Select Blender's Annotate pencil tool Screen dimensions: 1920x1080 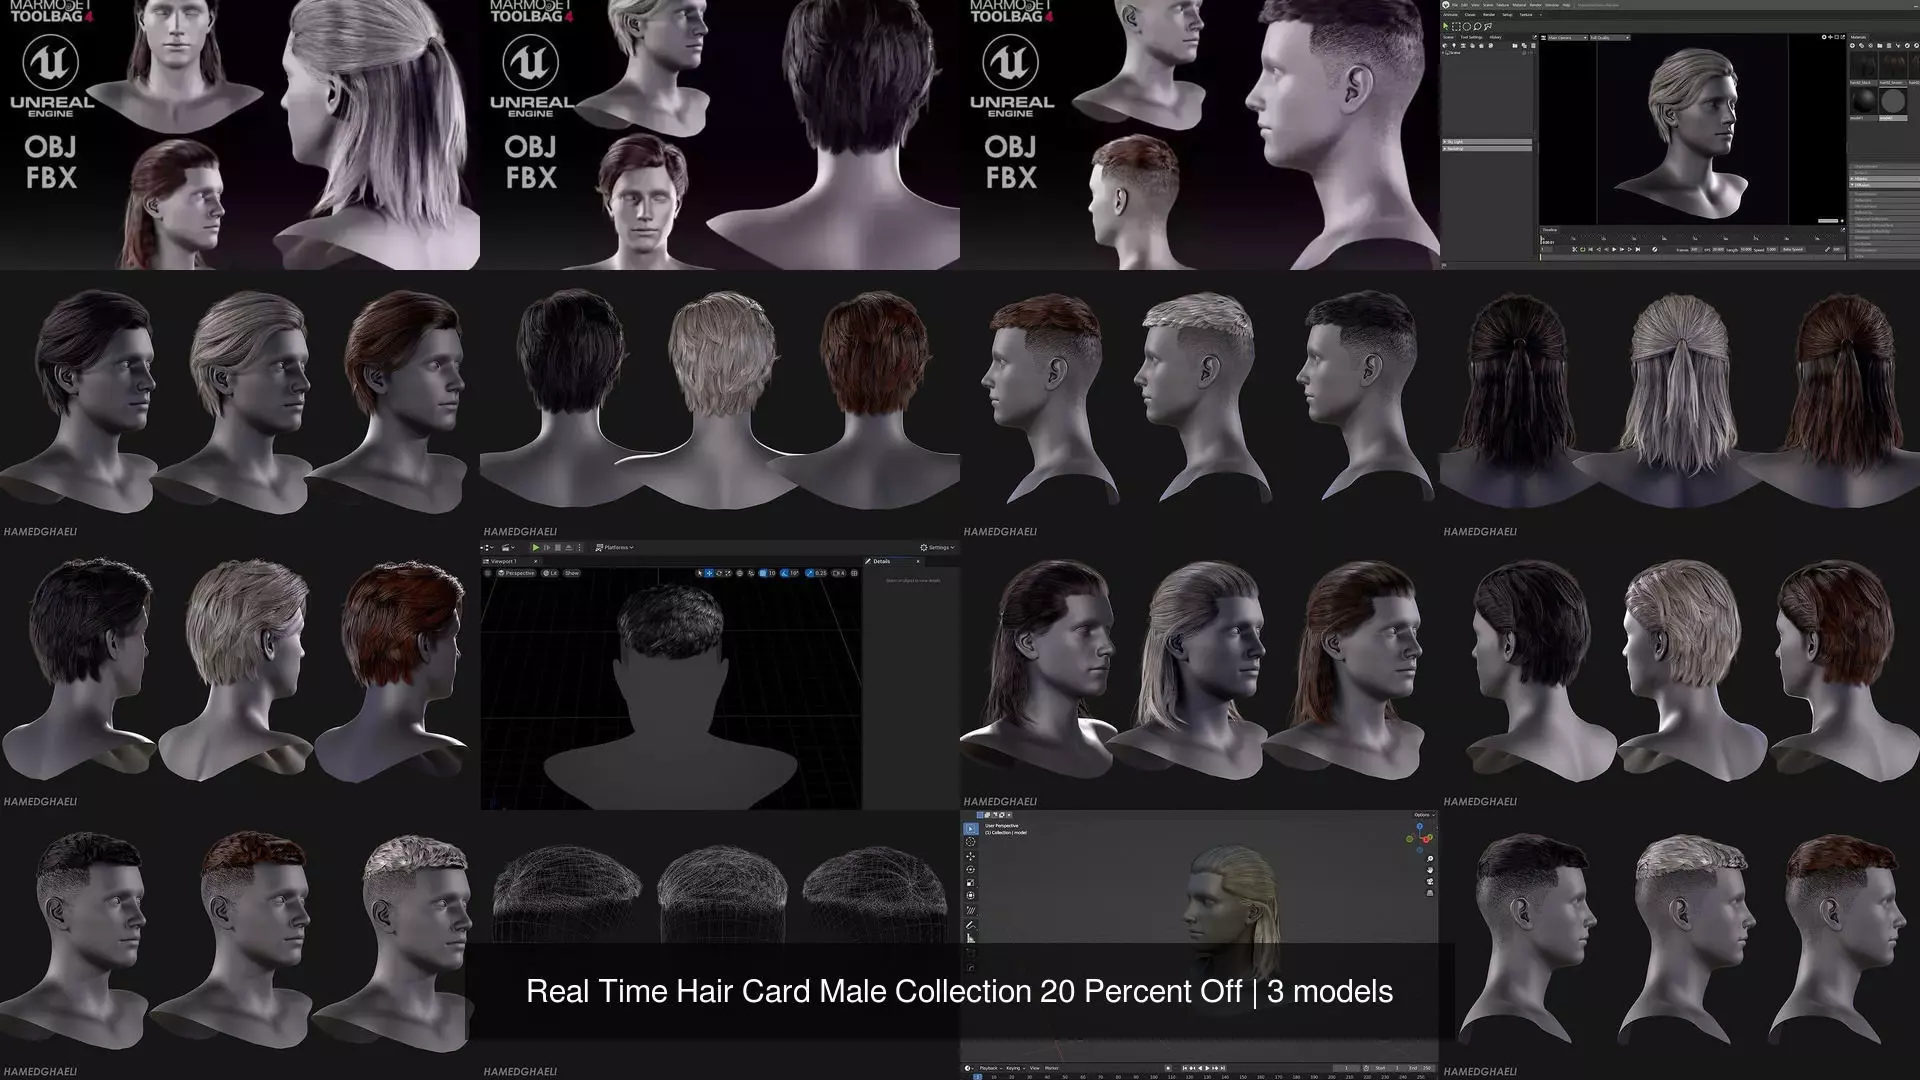pos(970,925)
